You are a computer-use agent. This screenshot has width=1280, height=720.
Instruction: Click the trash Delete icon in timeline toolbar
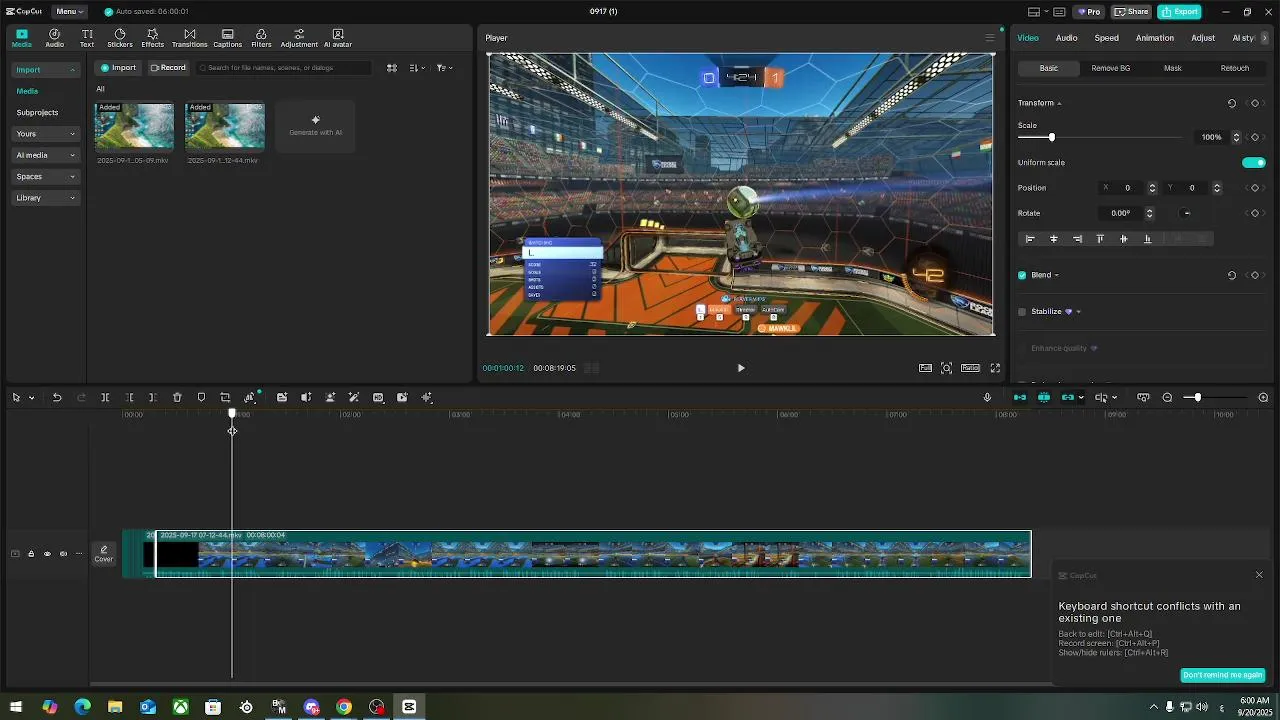[x=177, y=398]
